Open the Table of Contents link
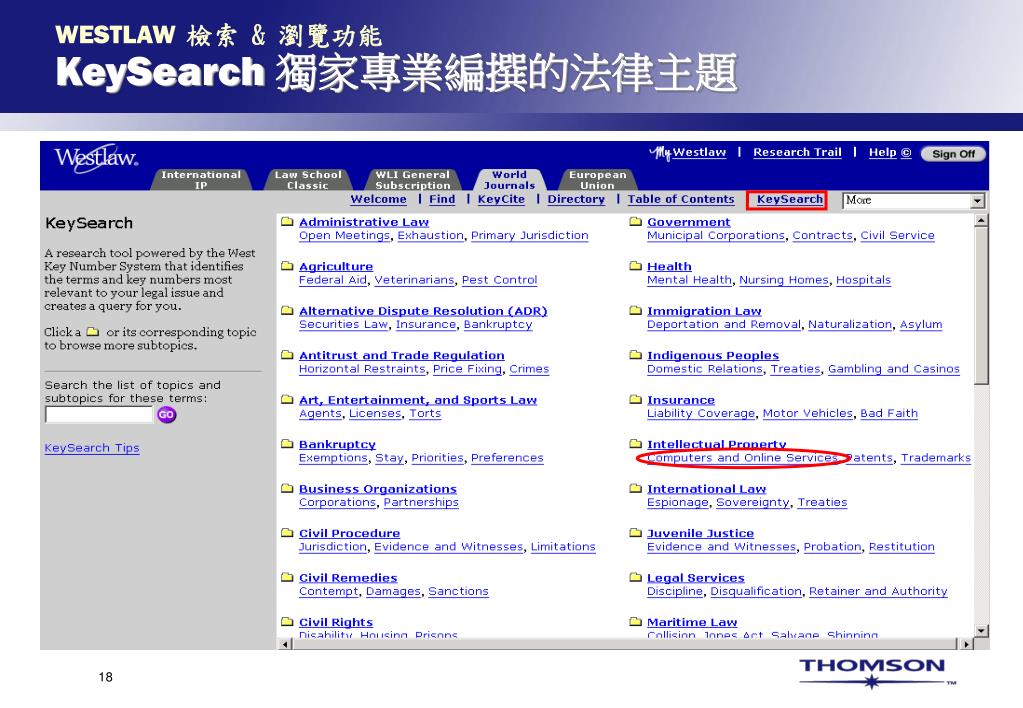The height and width of the screenshot is (708, 1023). pyautogui.click(x=681, y=200)
